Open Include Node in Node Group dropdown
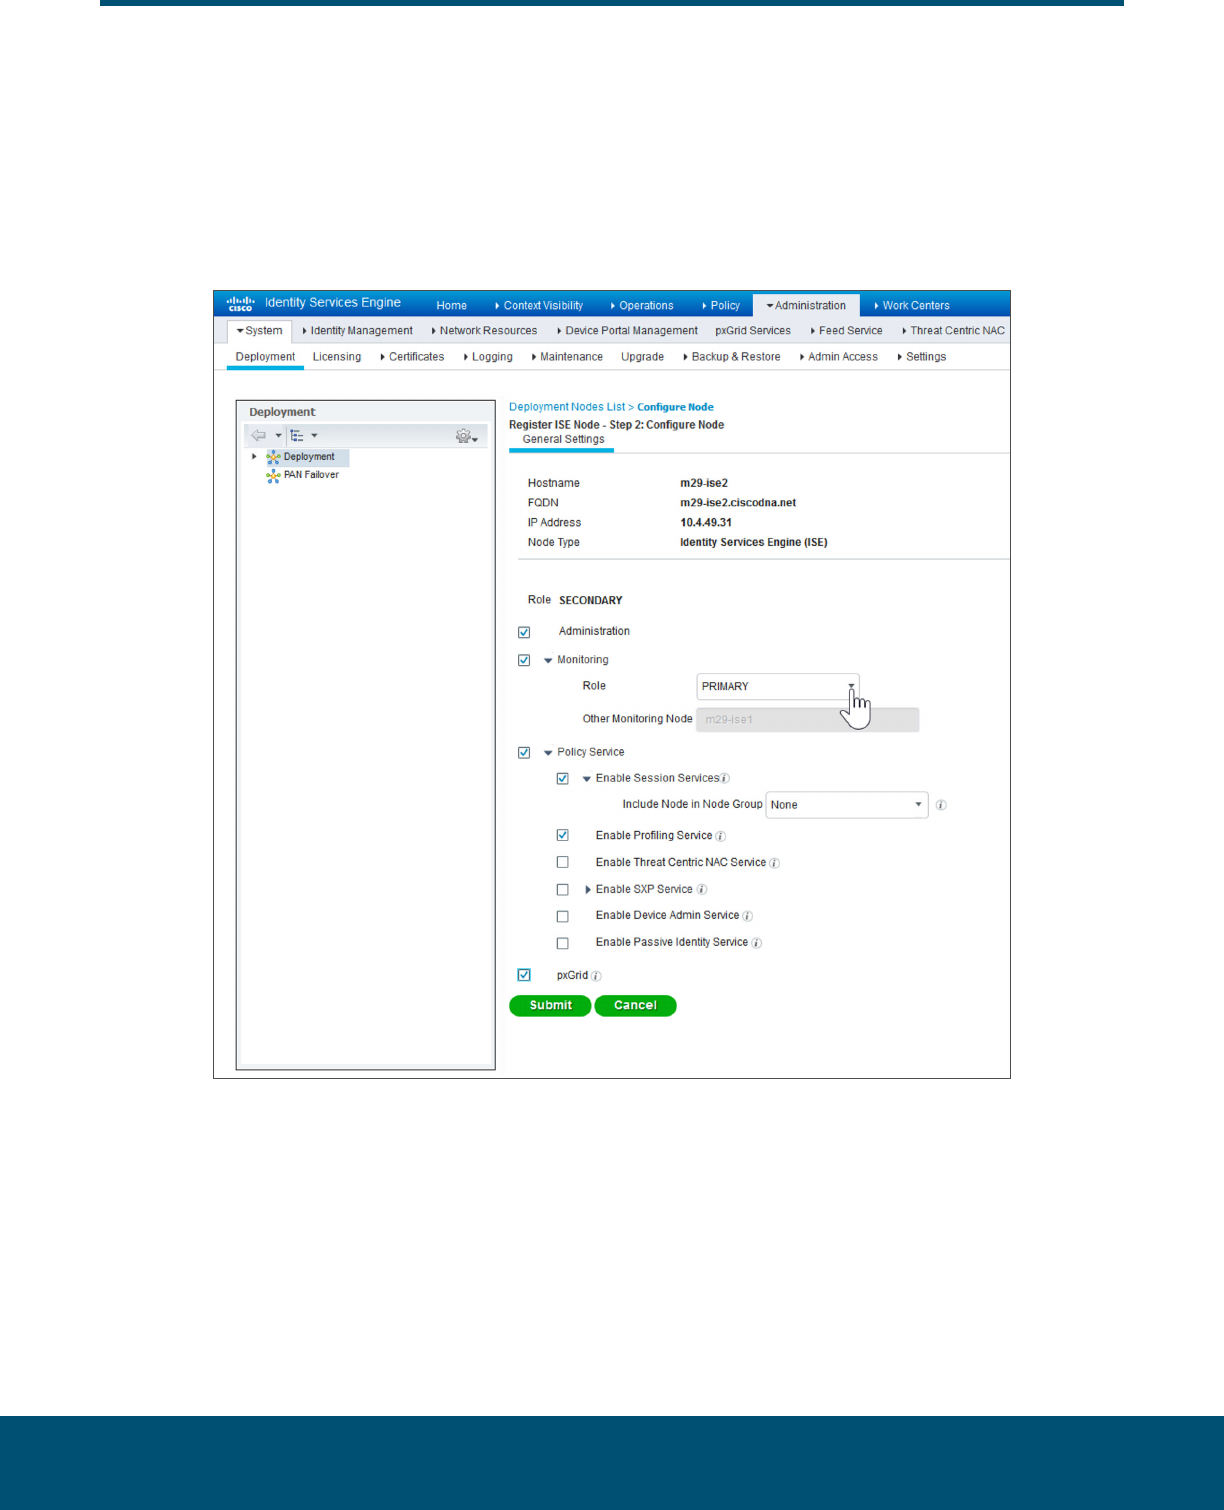The height and width of the screenshot is (1510, 1224). click(847, 805)
